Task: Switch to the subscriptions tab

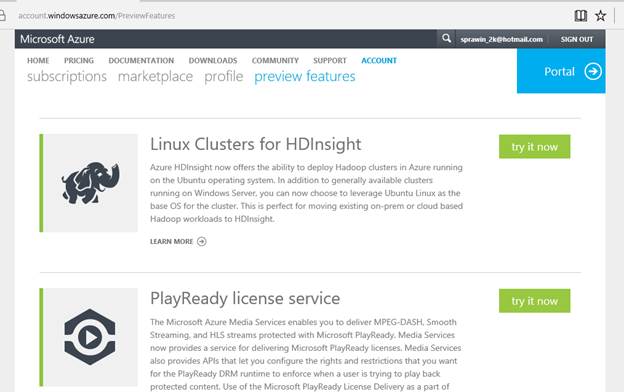Action: click(67, 76)
